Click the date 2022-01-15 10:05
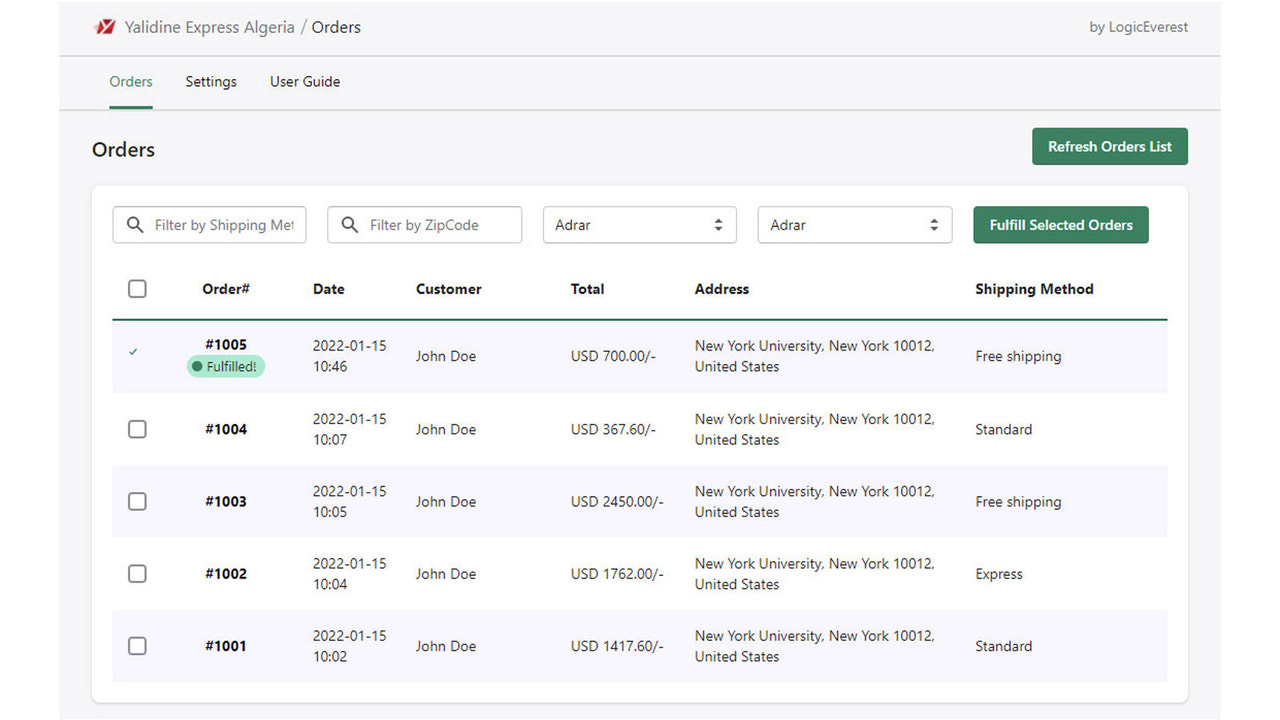Viewport: 1280px width, 720px height. click(349, 501)
